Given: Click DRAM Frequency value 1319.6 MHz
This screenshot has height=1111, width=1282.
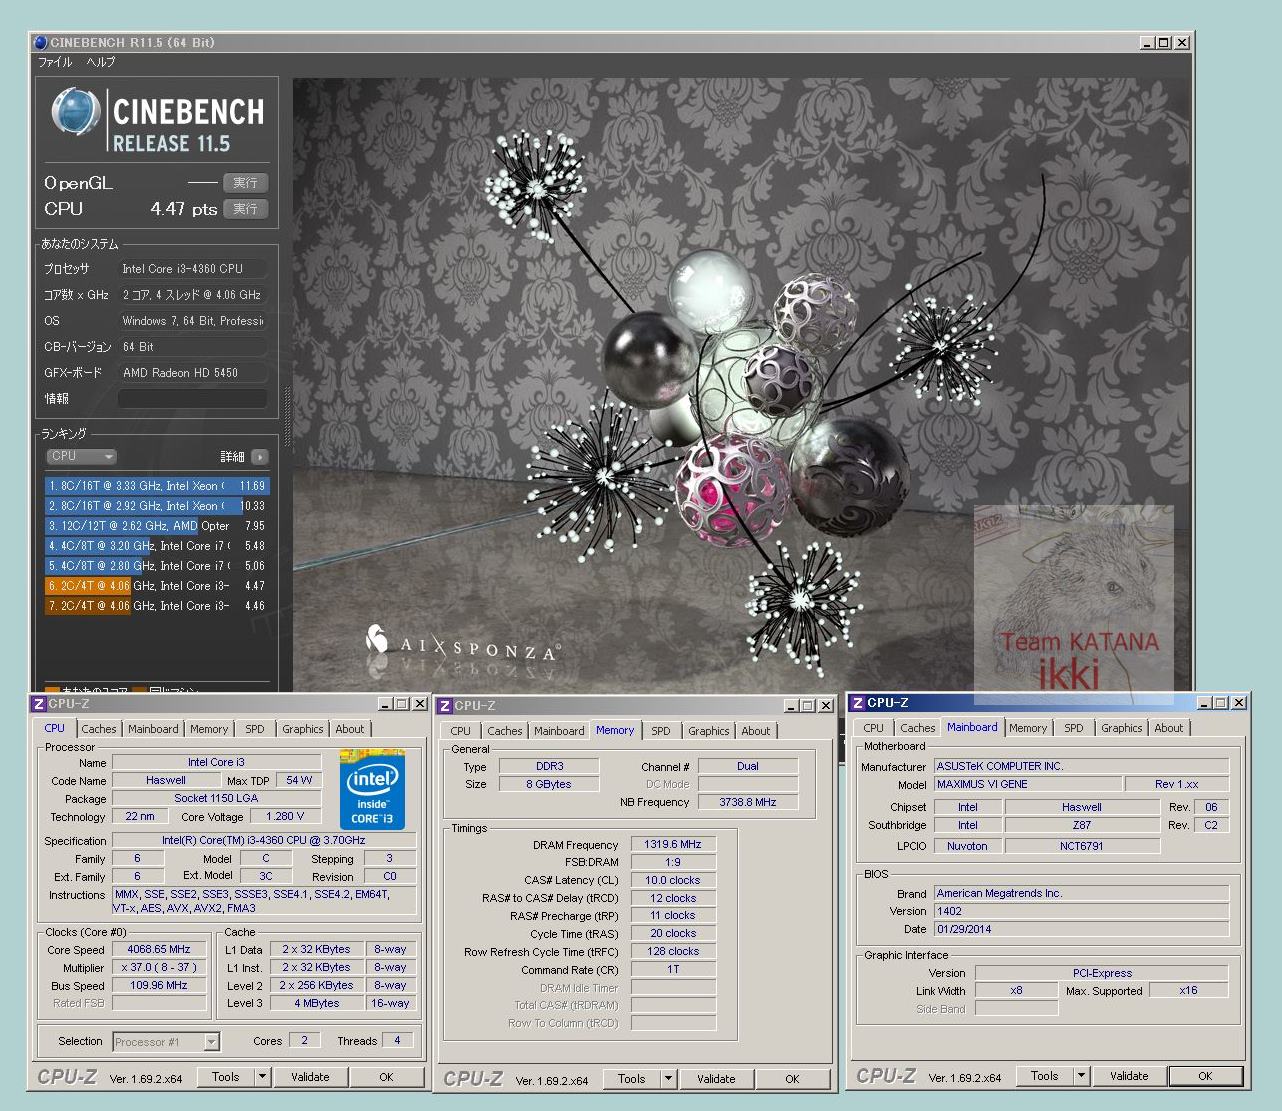Looking at the screenshot, I should click(x=673, y=845).
